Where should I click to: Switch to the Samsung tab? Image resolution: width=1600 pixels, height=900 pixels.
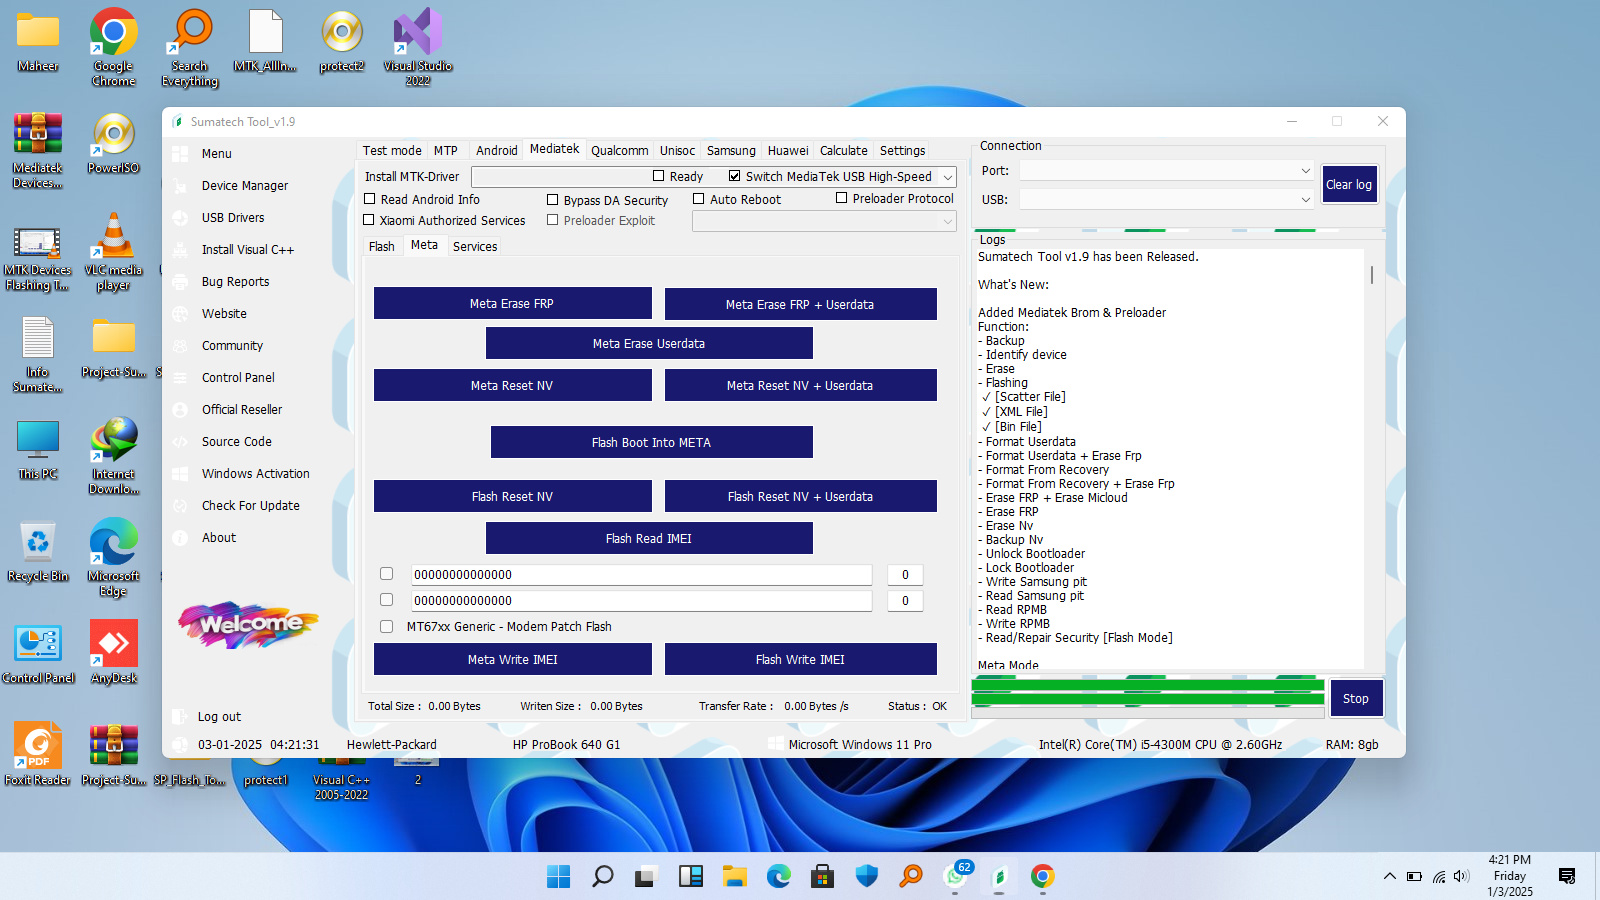[731, 150]
